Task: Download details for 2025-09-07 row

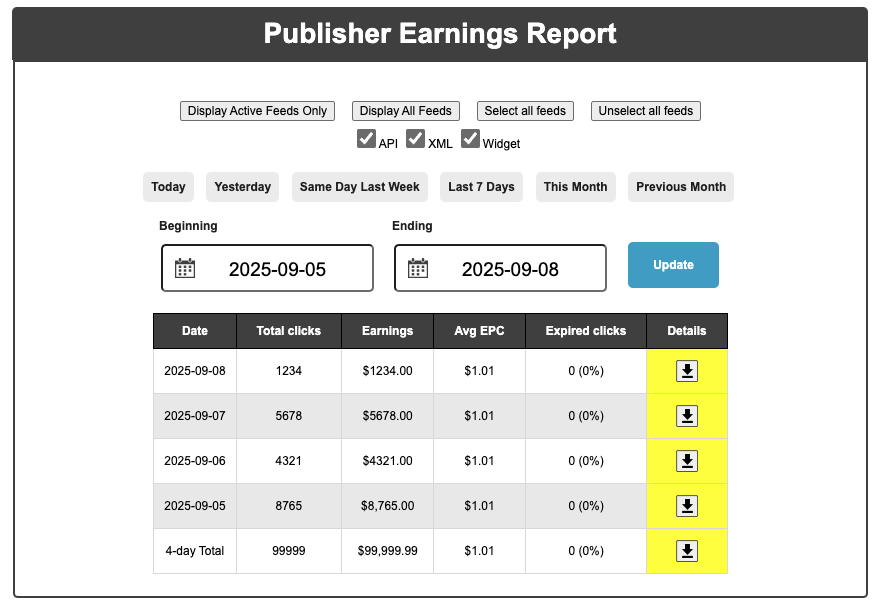Action: [687, 416]
